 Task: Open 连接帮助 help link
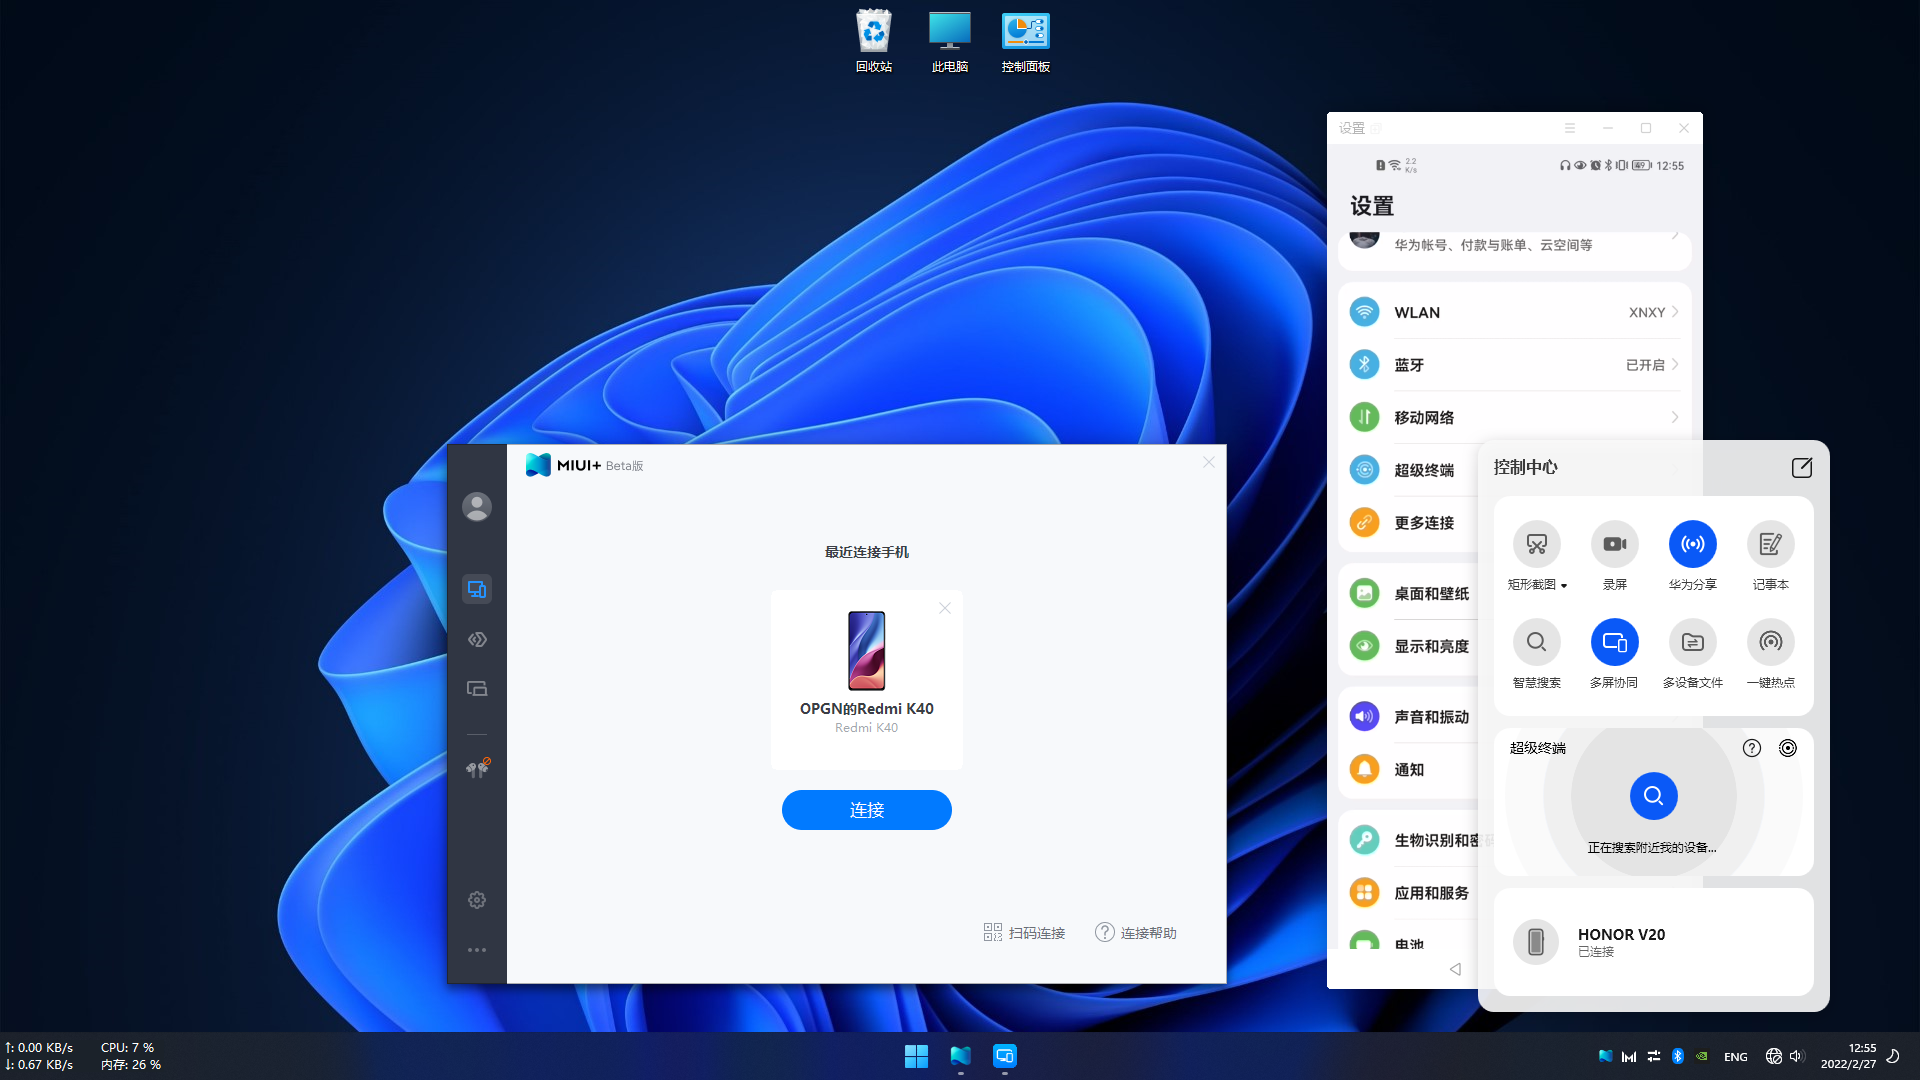coord(1136,933)
